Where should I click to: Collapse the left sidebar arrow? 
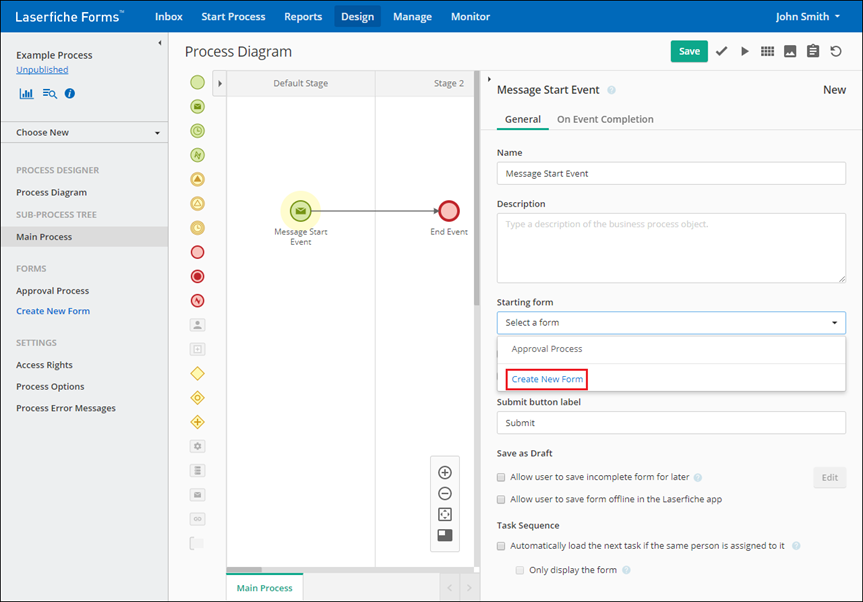[x=160, y=43]
